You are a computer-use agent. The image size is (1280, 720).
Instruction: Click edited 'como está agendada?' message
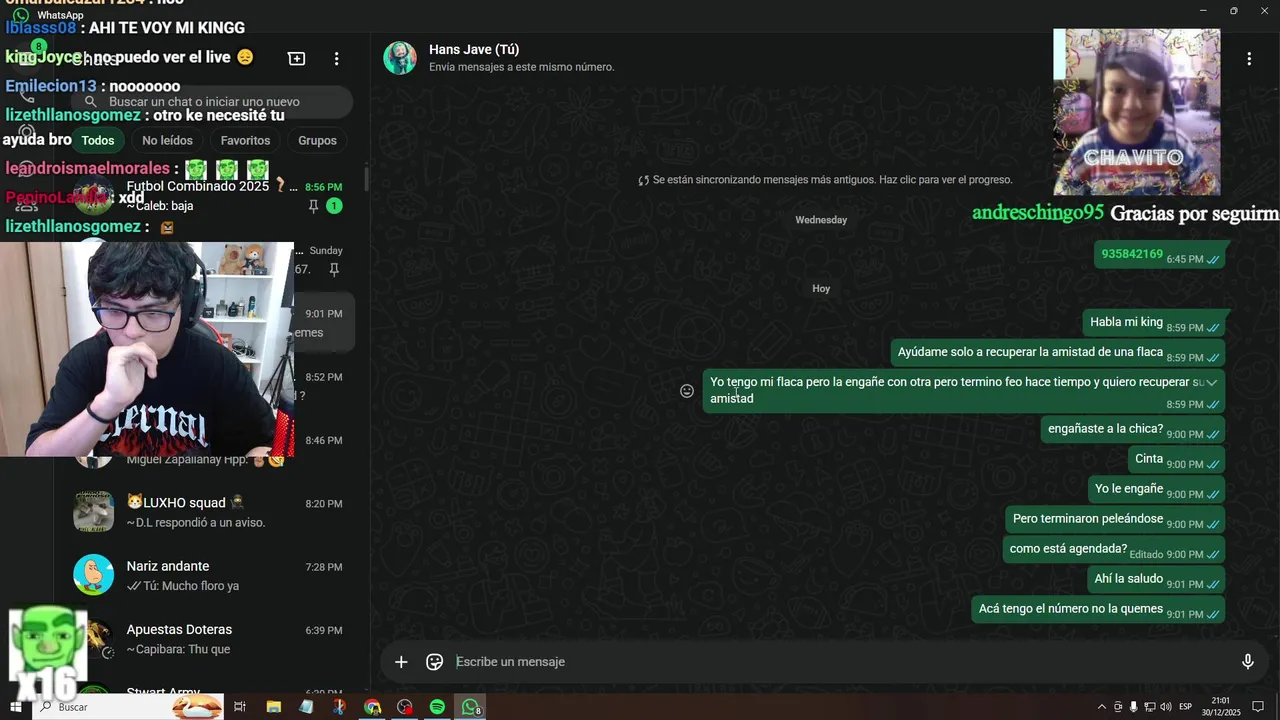point(1113,550)
